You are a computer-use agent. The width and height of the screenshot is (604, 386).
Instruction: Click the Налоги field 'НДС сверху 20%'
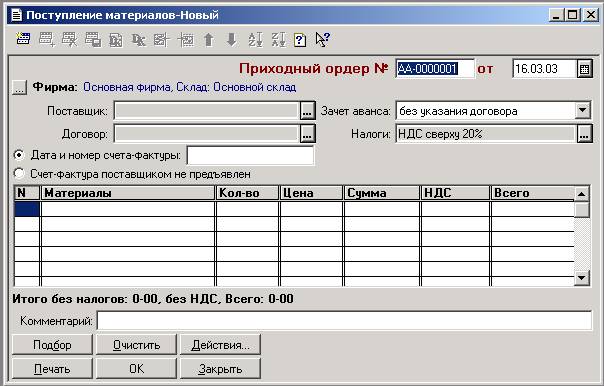point(486,134)
